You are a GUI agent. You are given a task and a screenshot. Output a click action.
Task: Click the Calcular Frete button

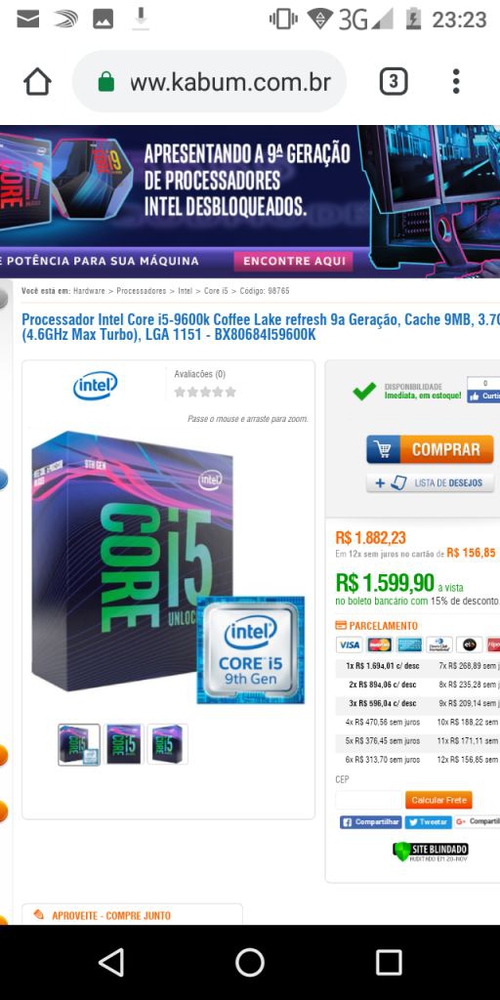439,800
